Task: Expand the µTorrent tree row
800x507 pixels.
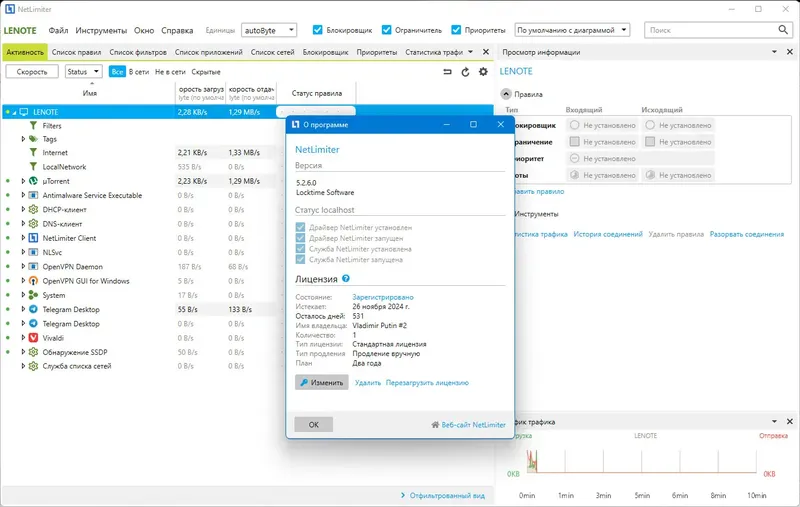Action: 23,181
